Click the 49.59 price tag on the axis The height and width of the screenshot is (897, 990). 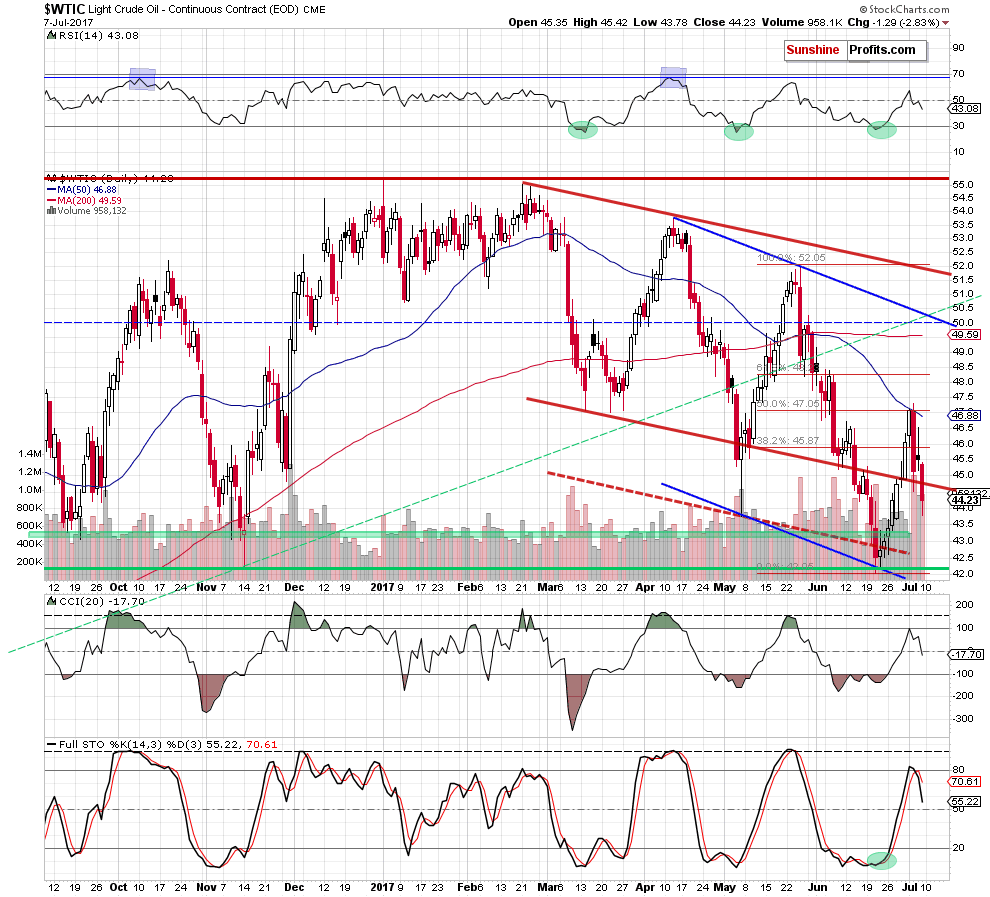[x=965, y=335]
